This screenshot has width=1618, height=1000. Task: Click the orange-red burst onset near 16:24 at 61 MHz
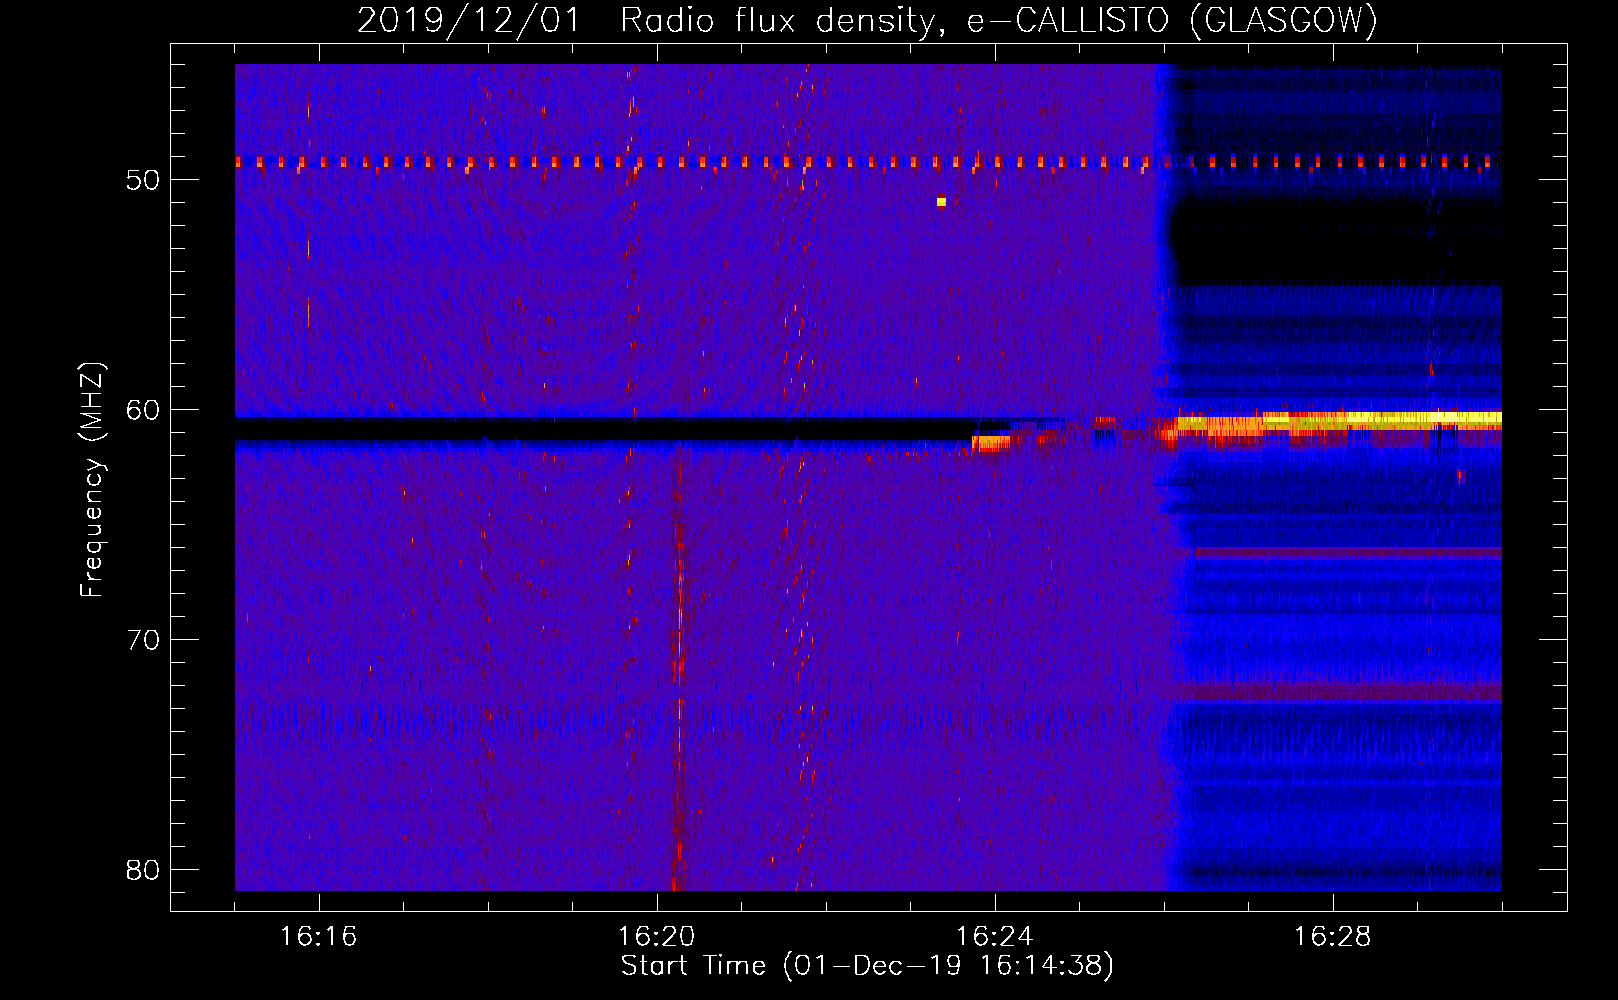[x=992, y=443]
